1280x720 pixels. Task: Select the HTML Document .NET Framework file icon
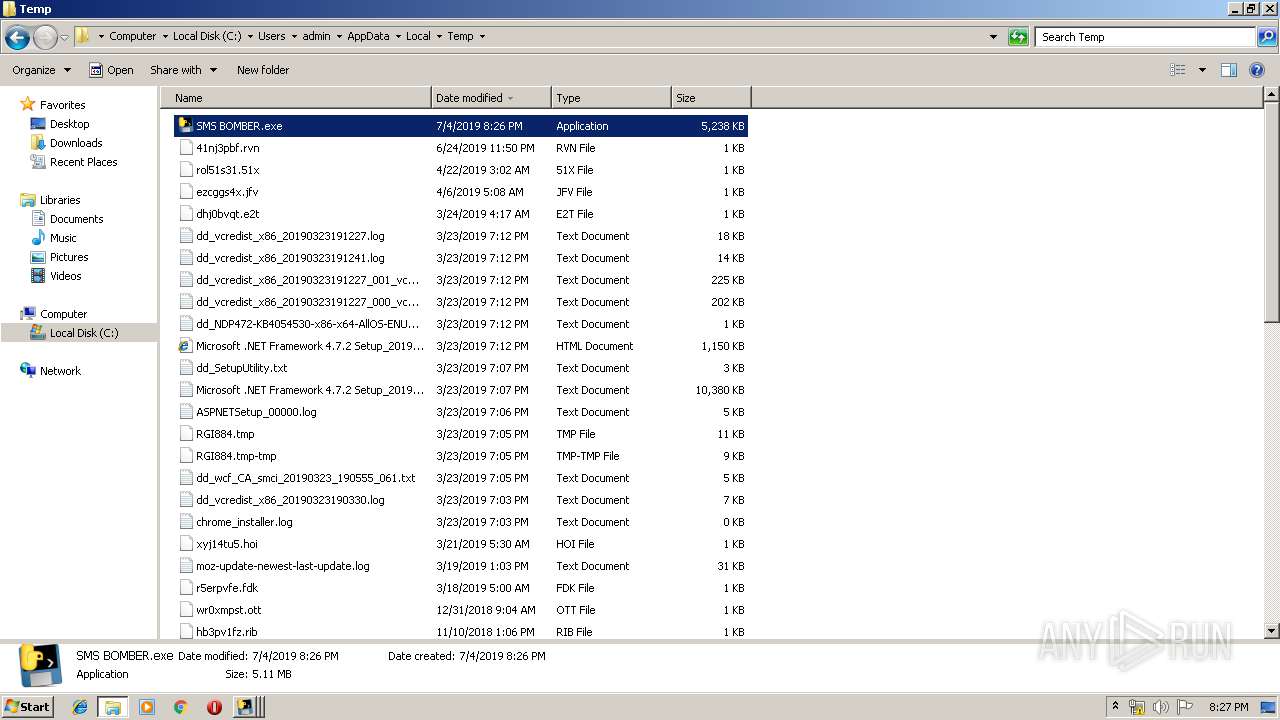coord(185,346)
